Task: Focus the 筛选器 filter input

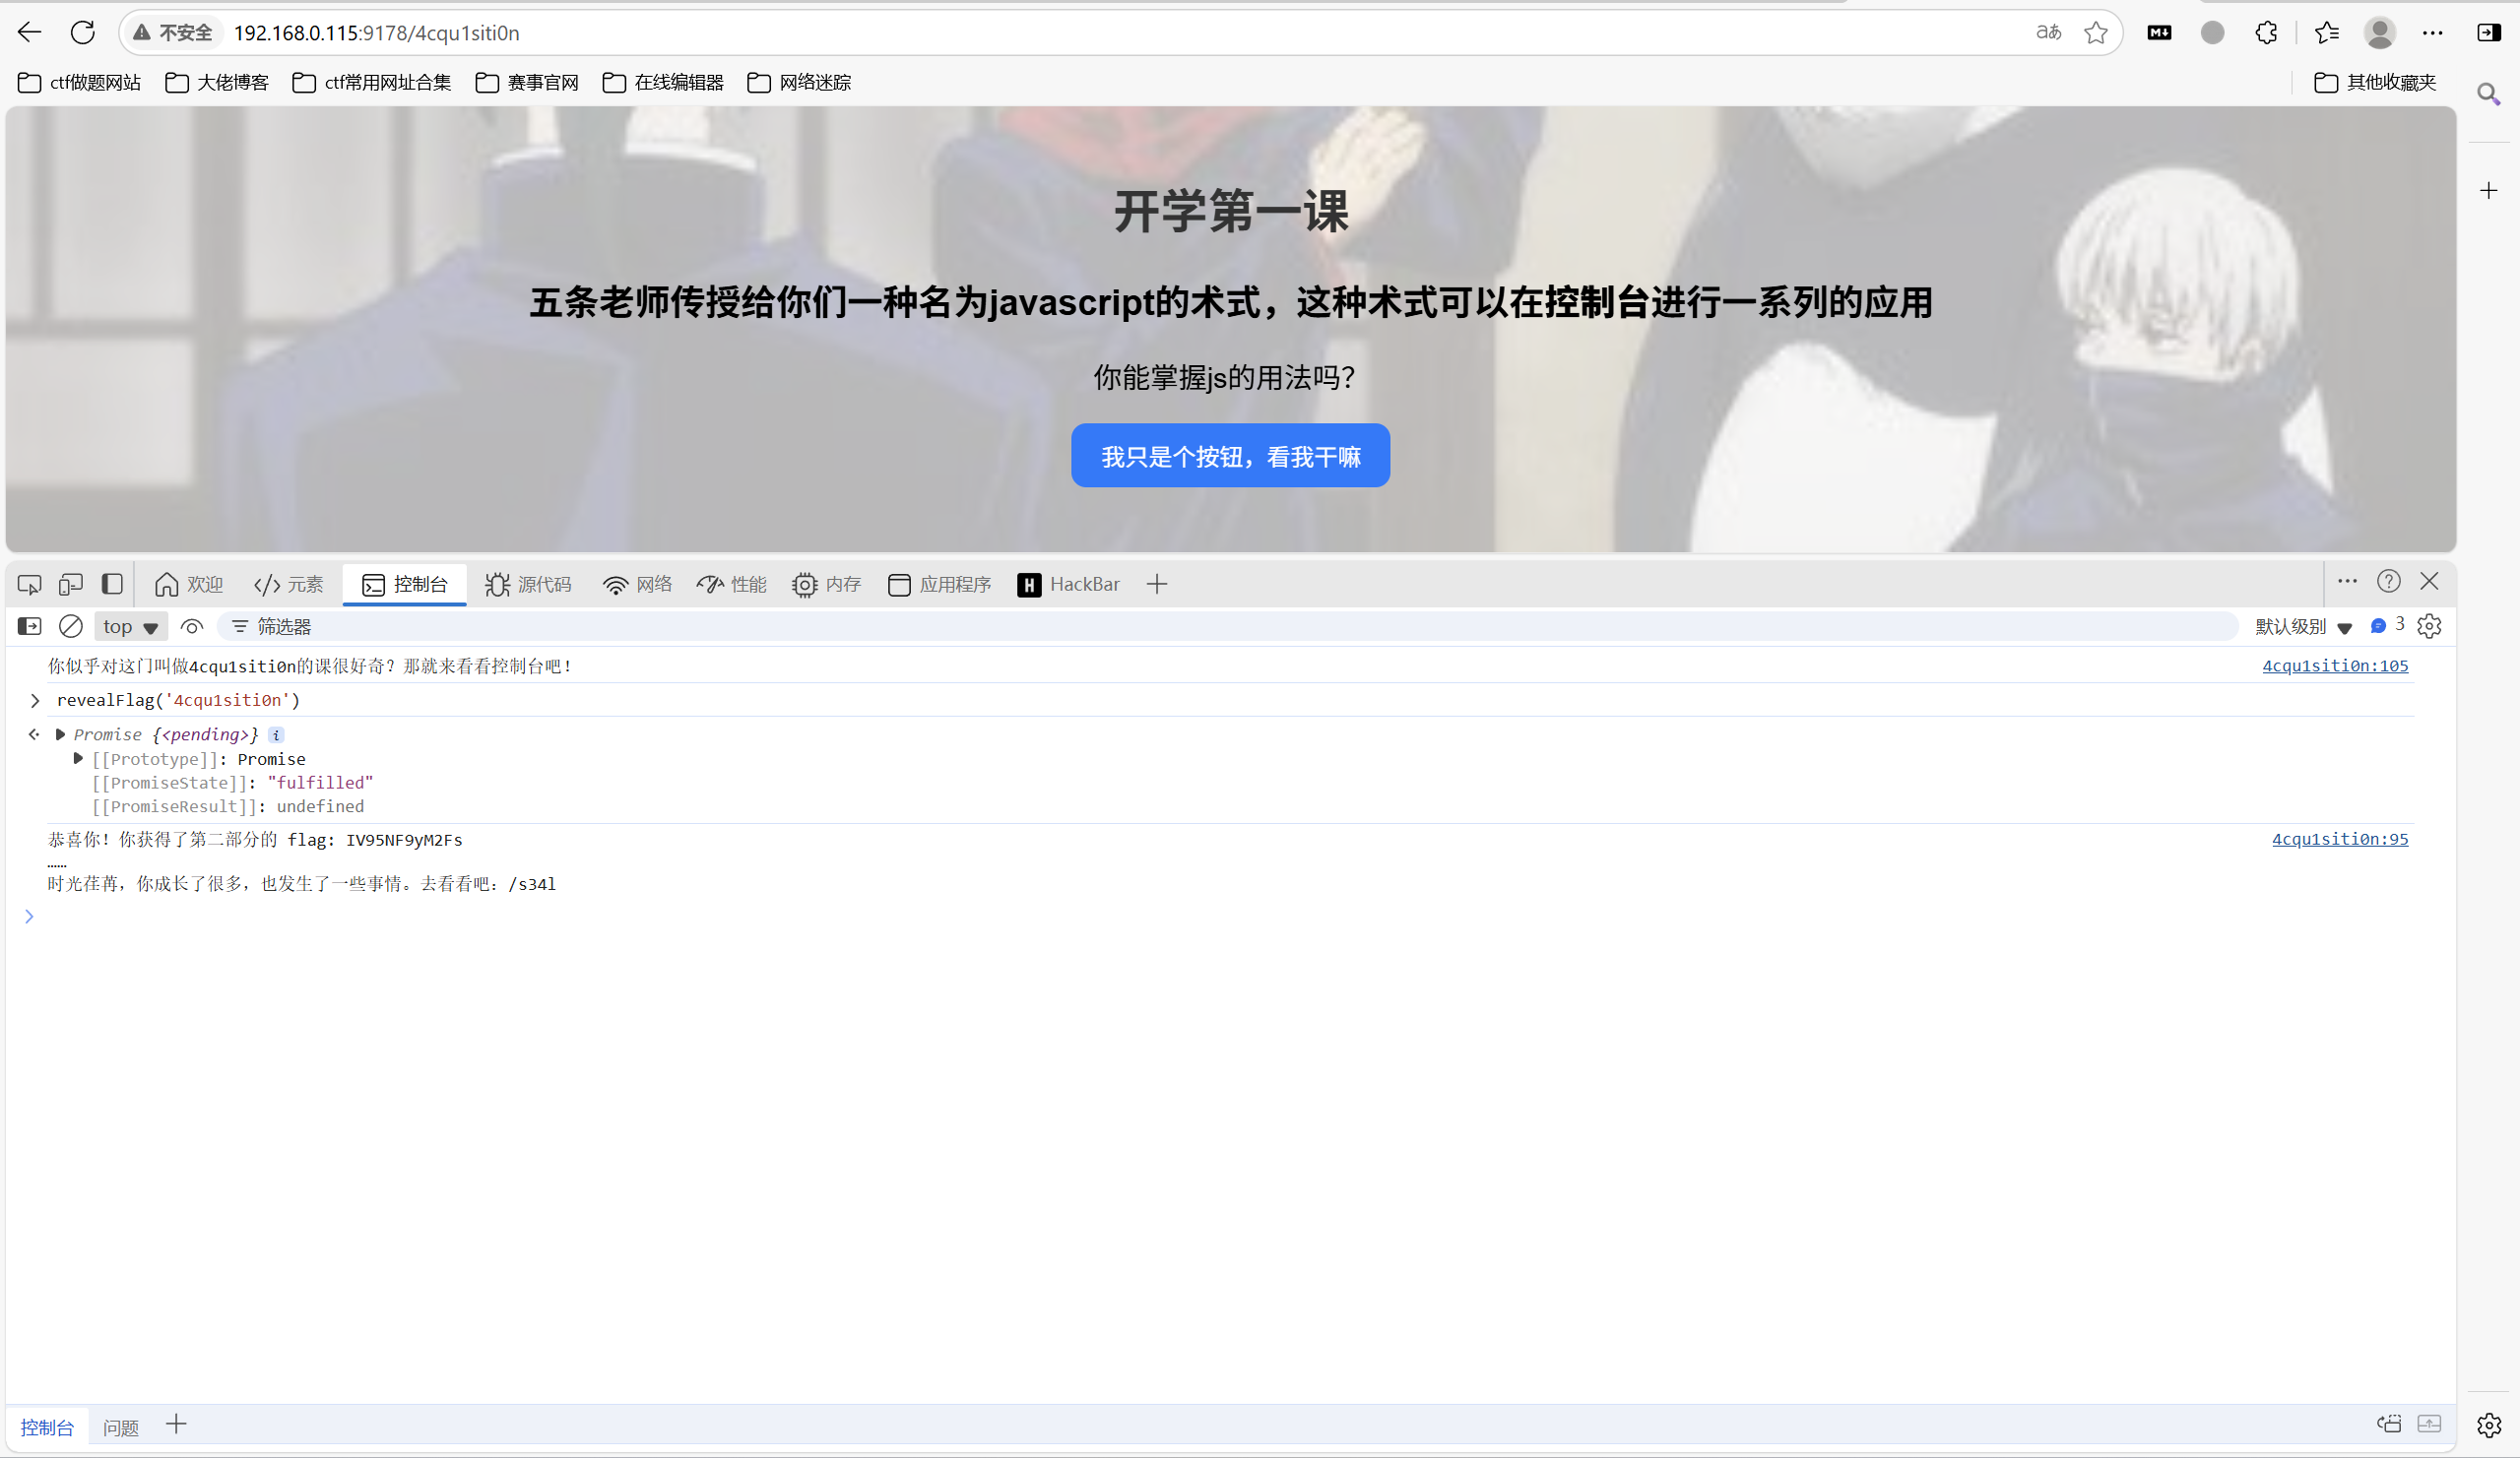Action: [x=1230, y=626]
